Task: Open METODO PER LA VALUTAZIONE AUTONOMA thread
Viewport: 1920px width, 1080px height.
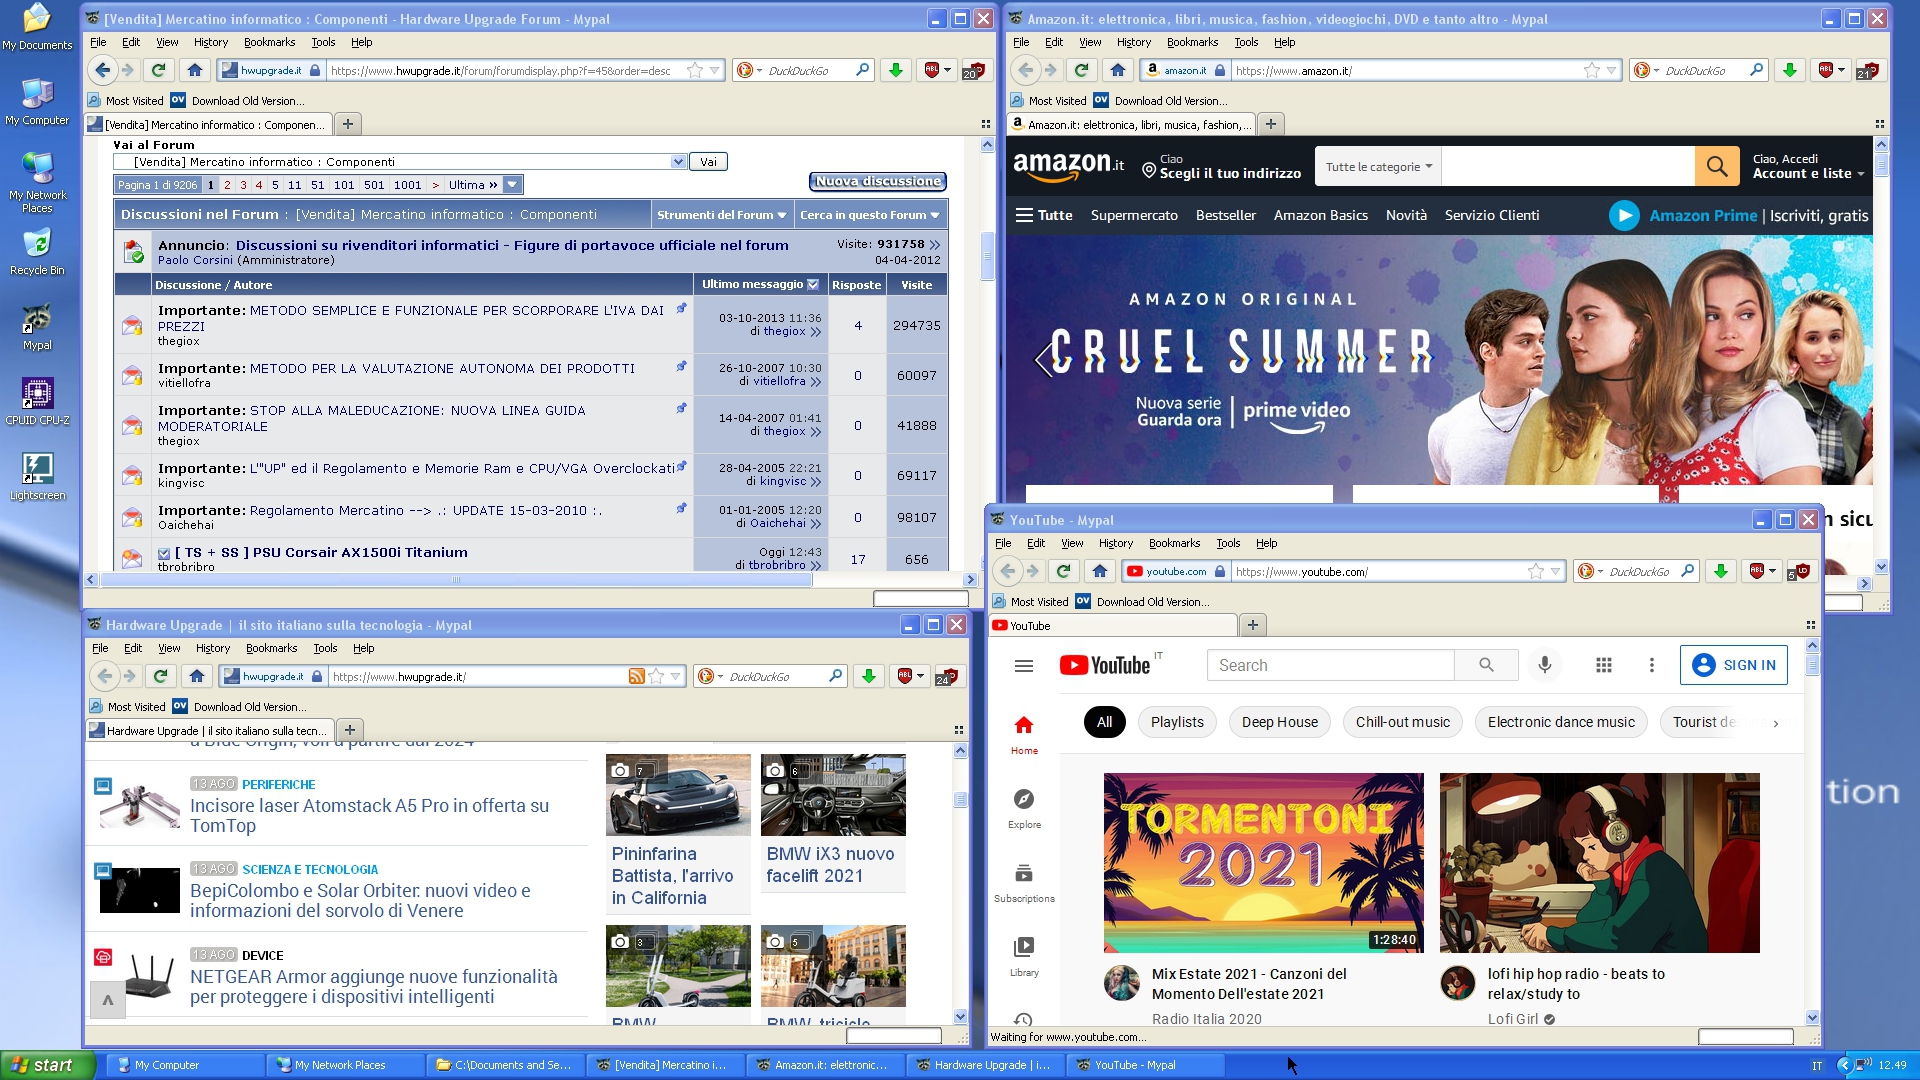Action: [442, 369]
